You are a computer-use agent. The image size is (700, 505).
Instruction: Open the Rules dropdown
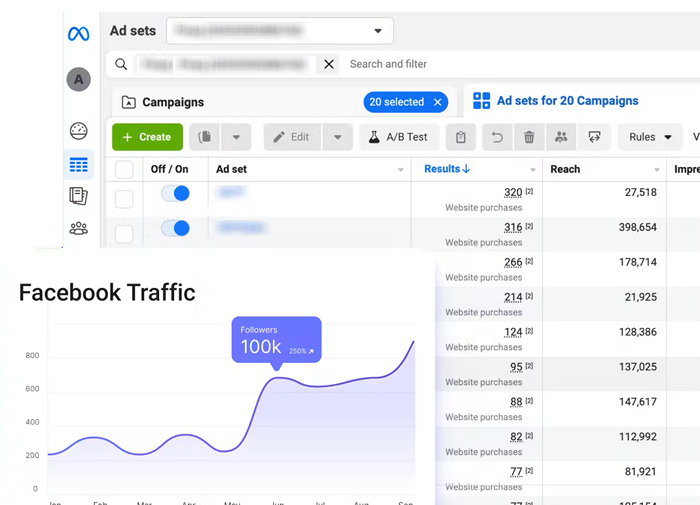(x=649, y=137)
